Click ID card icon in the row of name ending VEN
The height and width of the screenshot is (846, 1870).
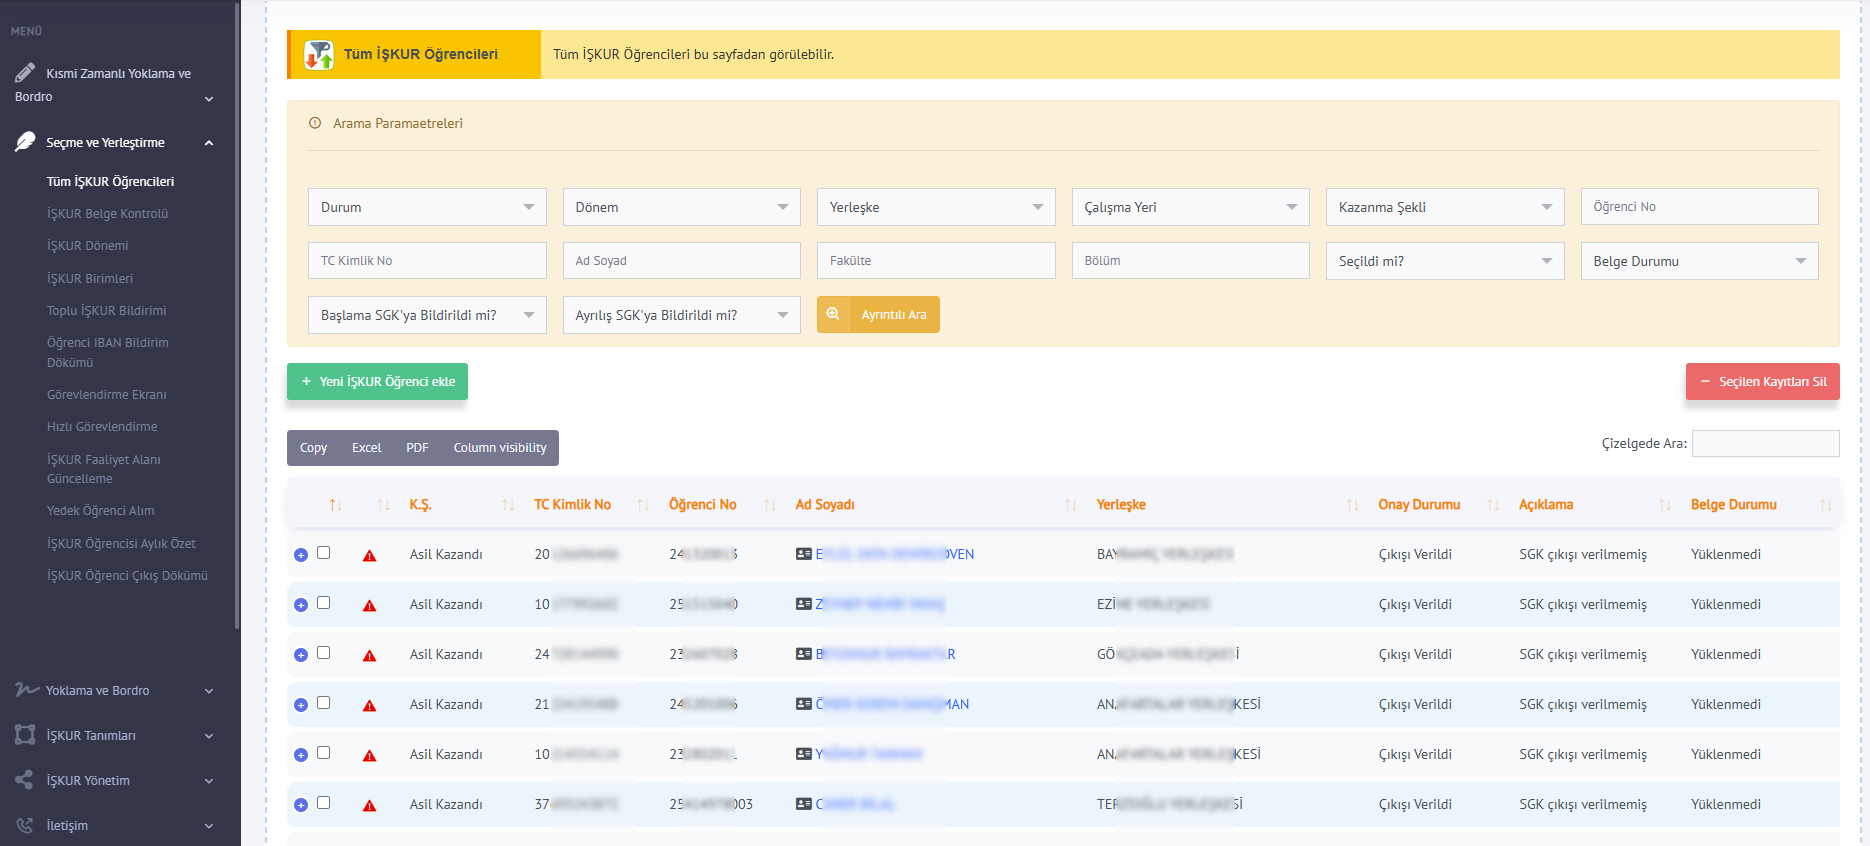pos(803,554)
